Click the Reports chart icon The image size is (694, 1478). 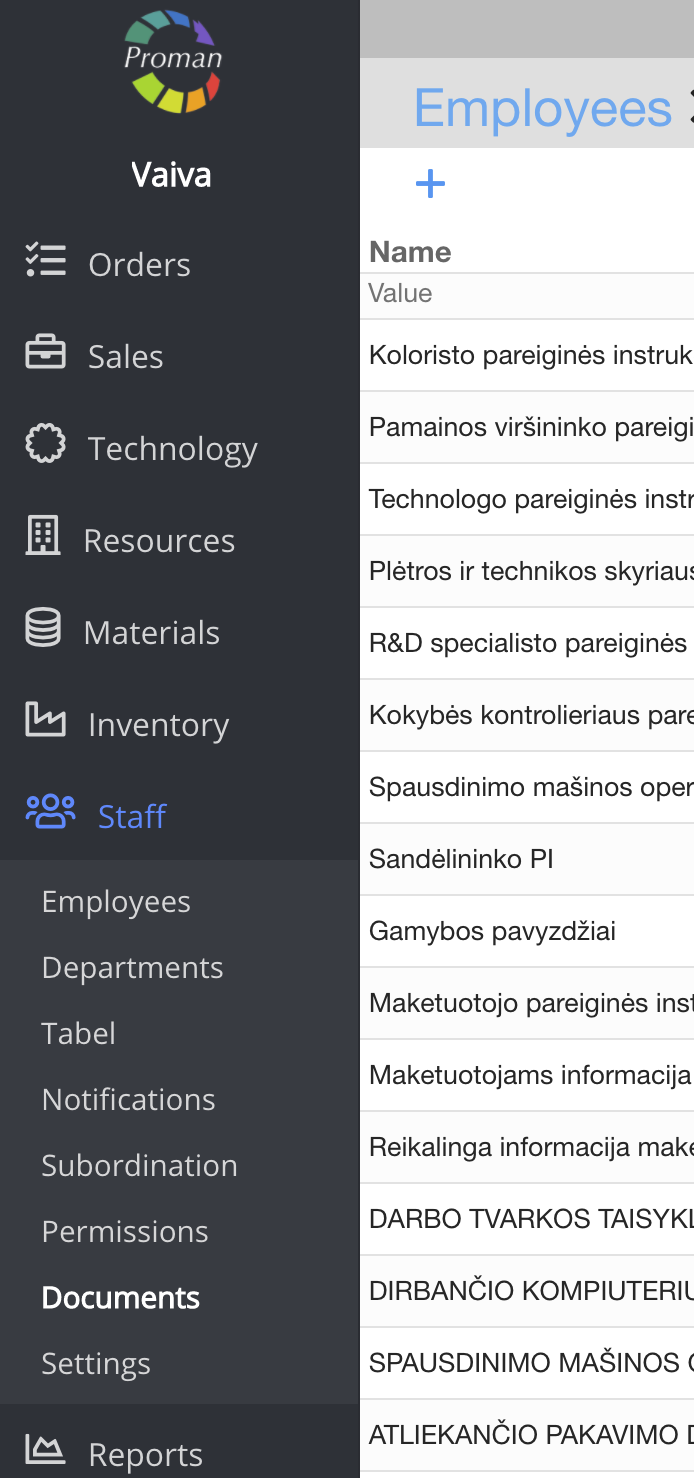(45, 1450)
